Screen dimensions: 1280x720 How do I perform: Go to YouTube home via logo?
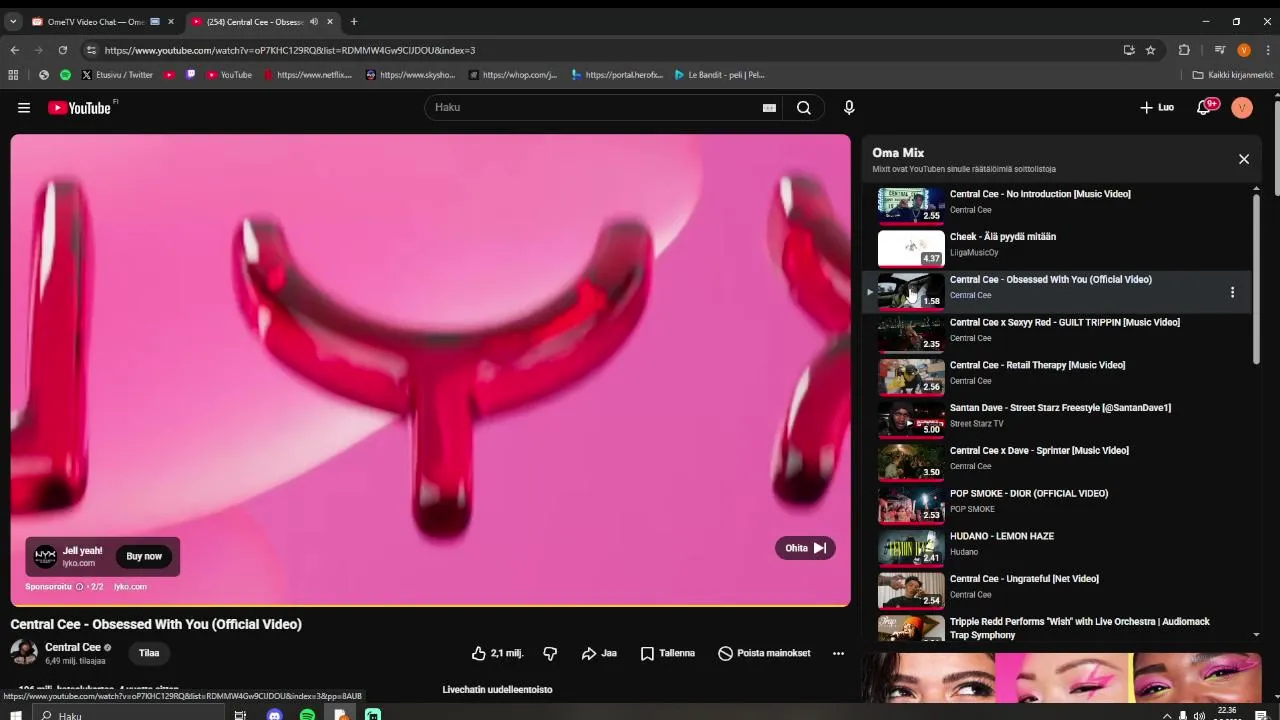coord(79,108)
